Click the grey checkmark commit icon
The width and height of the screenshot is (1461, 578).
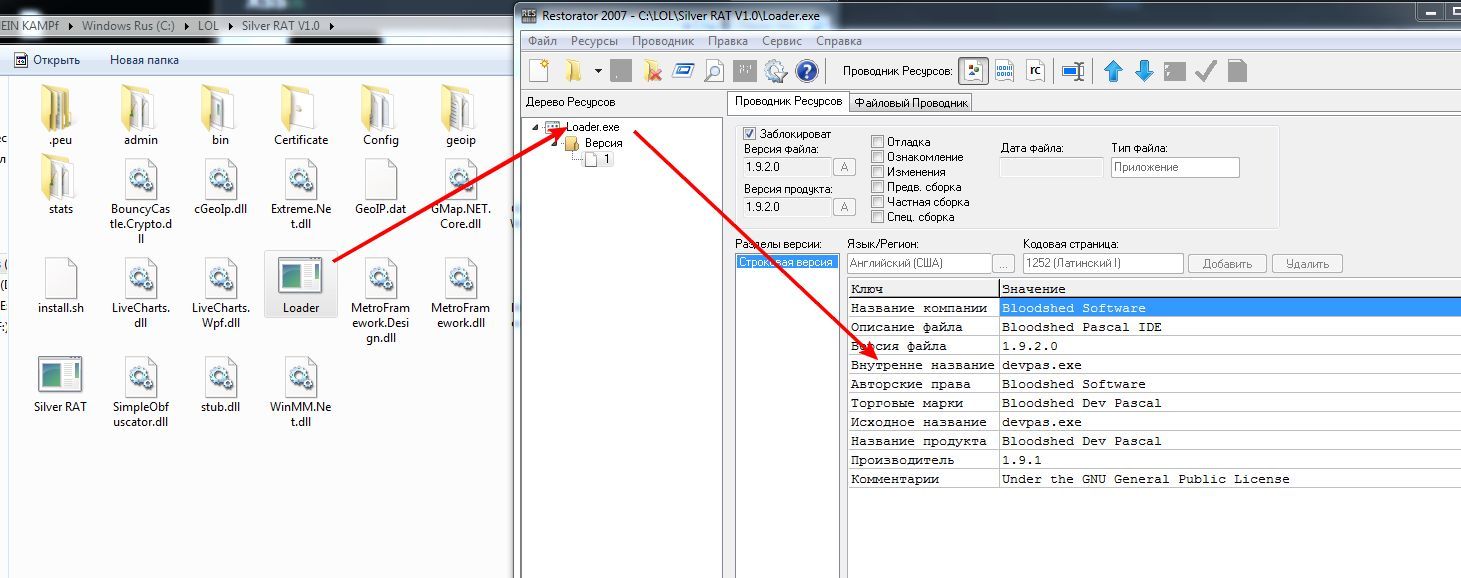pyautogui.click(x=1206, y=71)
